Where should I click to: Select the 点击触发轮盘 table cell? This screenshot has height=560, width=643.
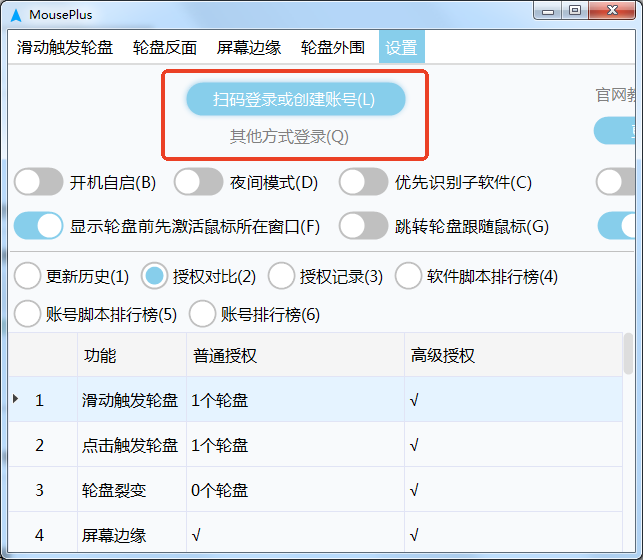(x=132, y=445)
